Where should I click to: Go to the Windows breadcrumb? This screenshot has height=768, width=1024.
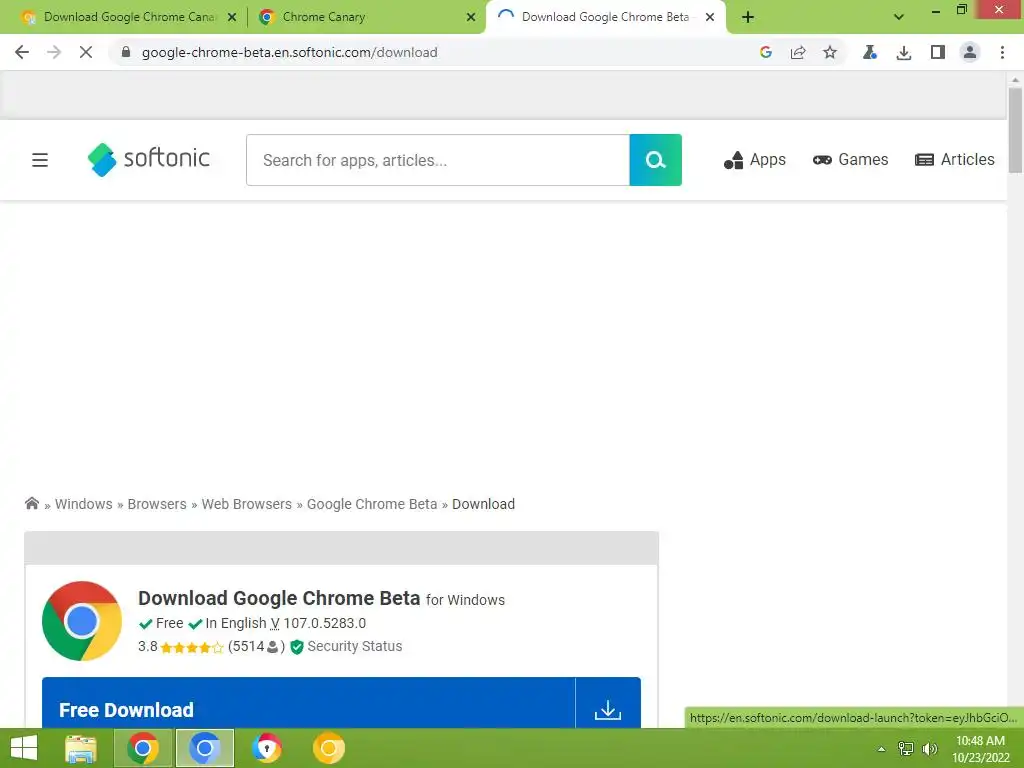click(84, 504)
